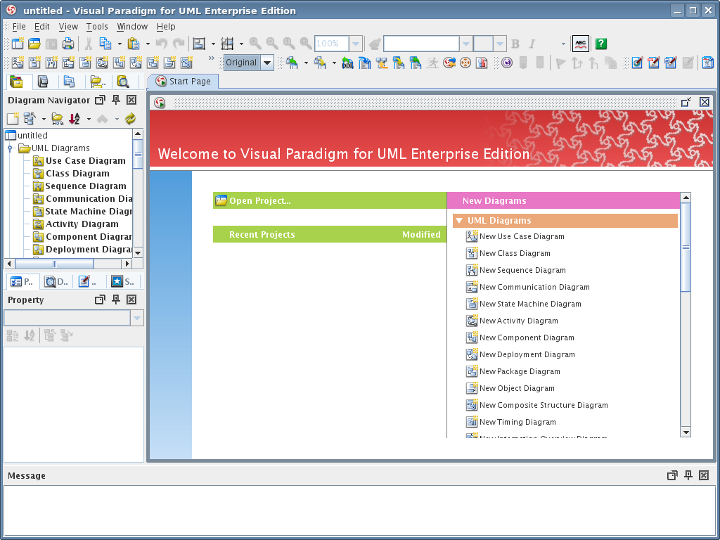Expand hidden toolbar items double-chevron
The width and height of the screenshot is (720, 540).
coord(211,58)
